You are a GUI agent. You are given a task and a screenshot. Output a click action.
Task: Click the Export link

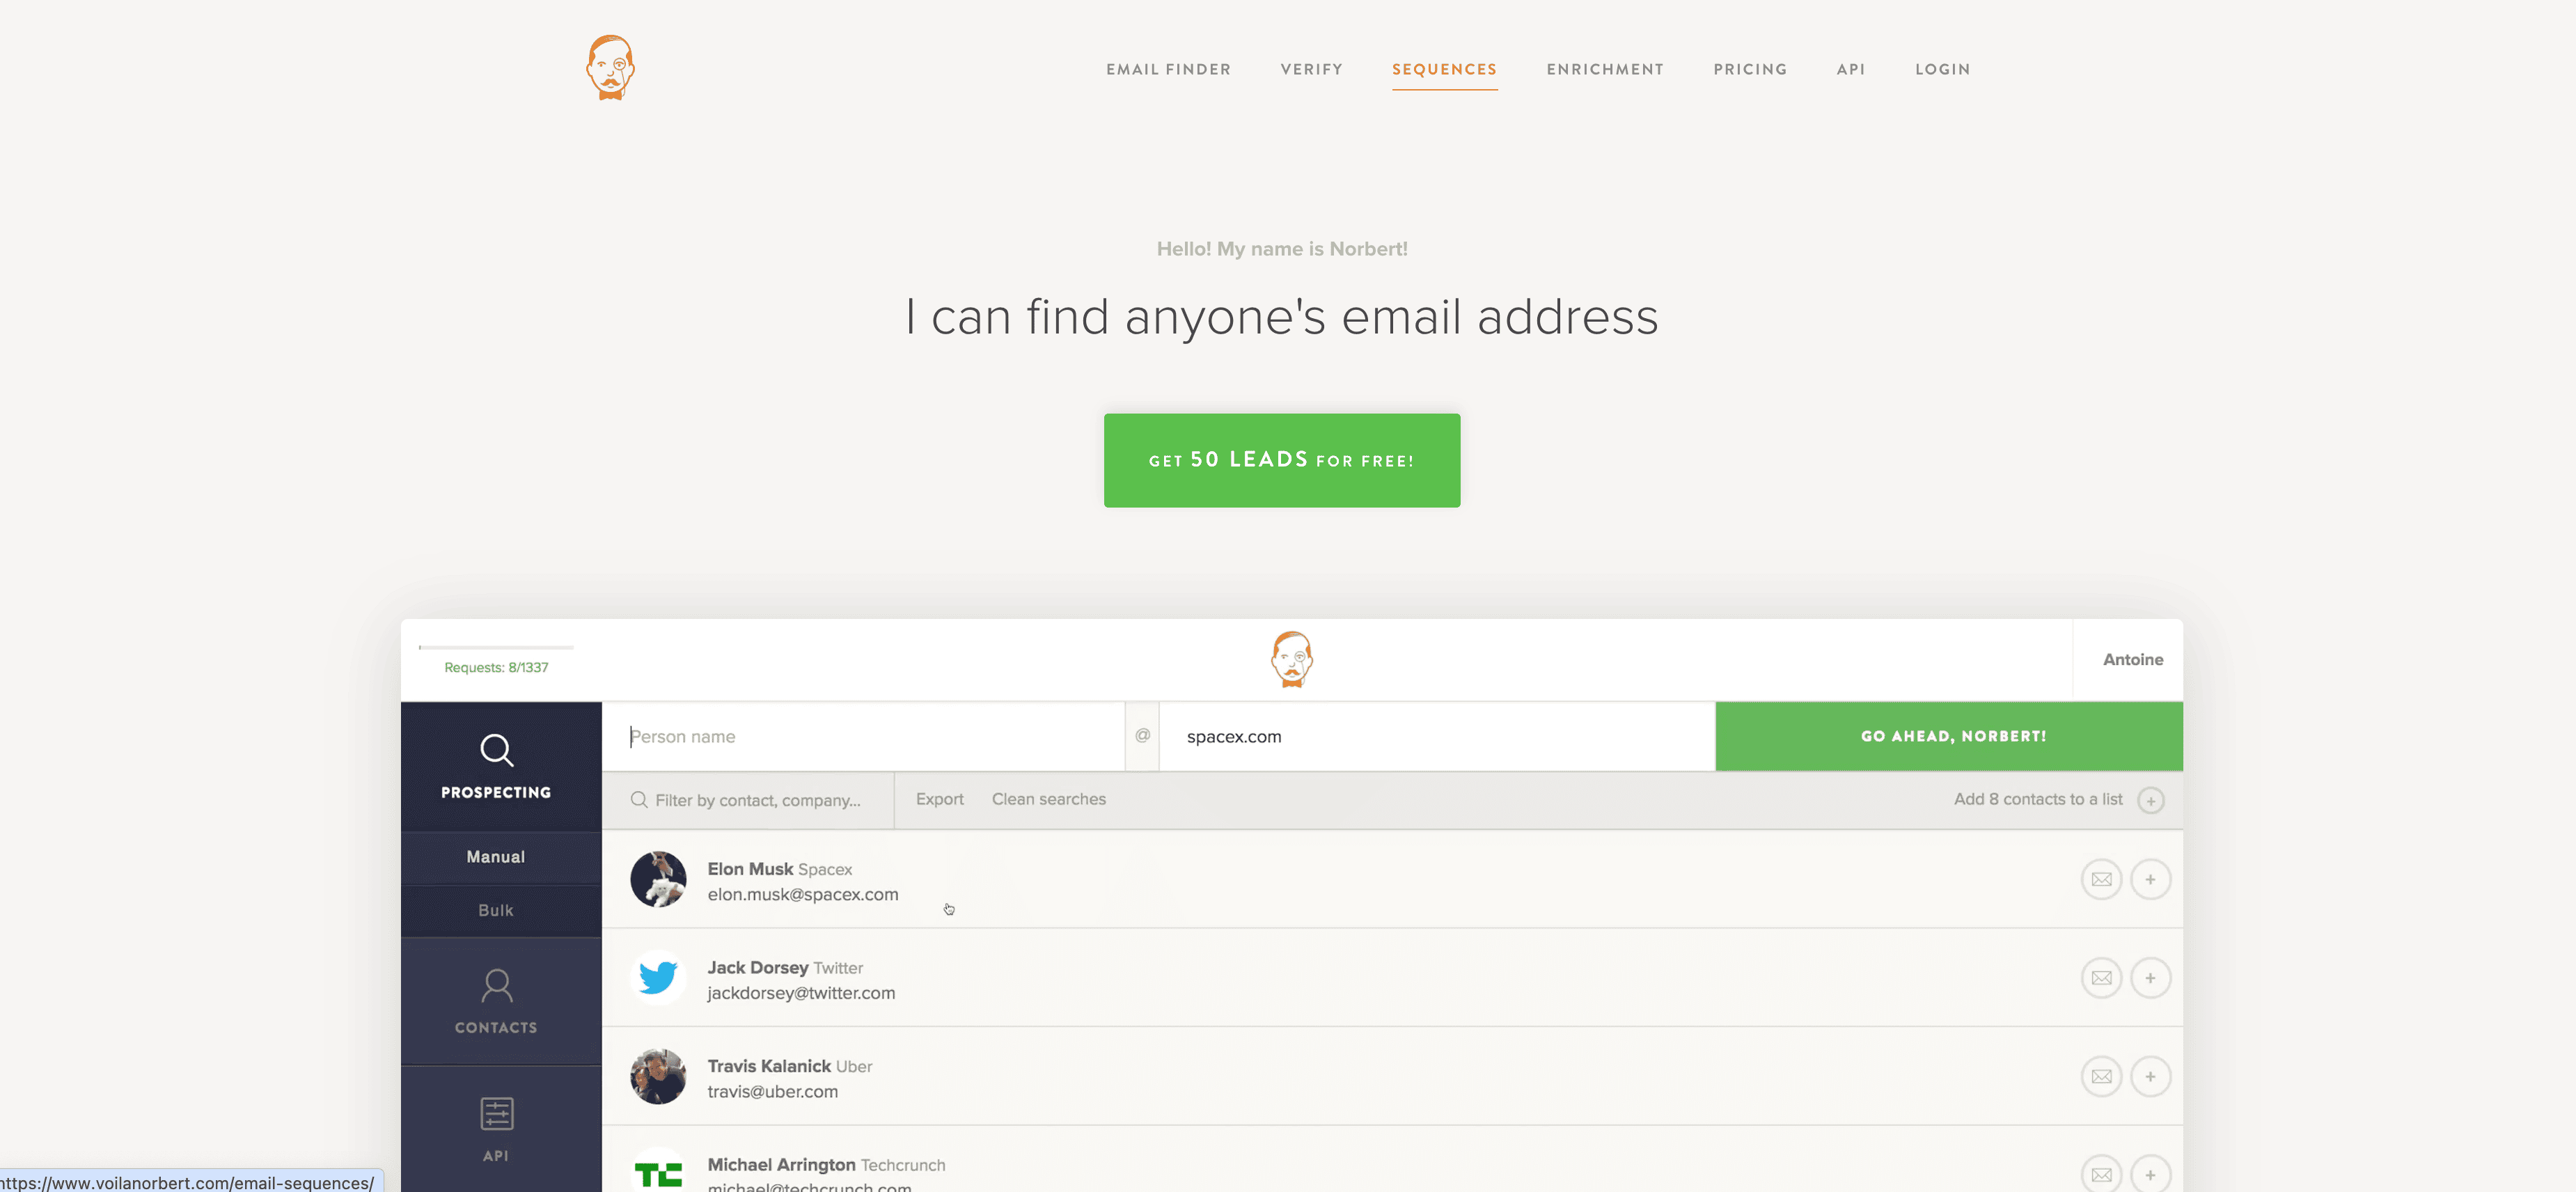click(939, 799)
